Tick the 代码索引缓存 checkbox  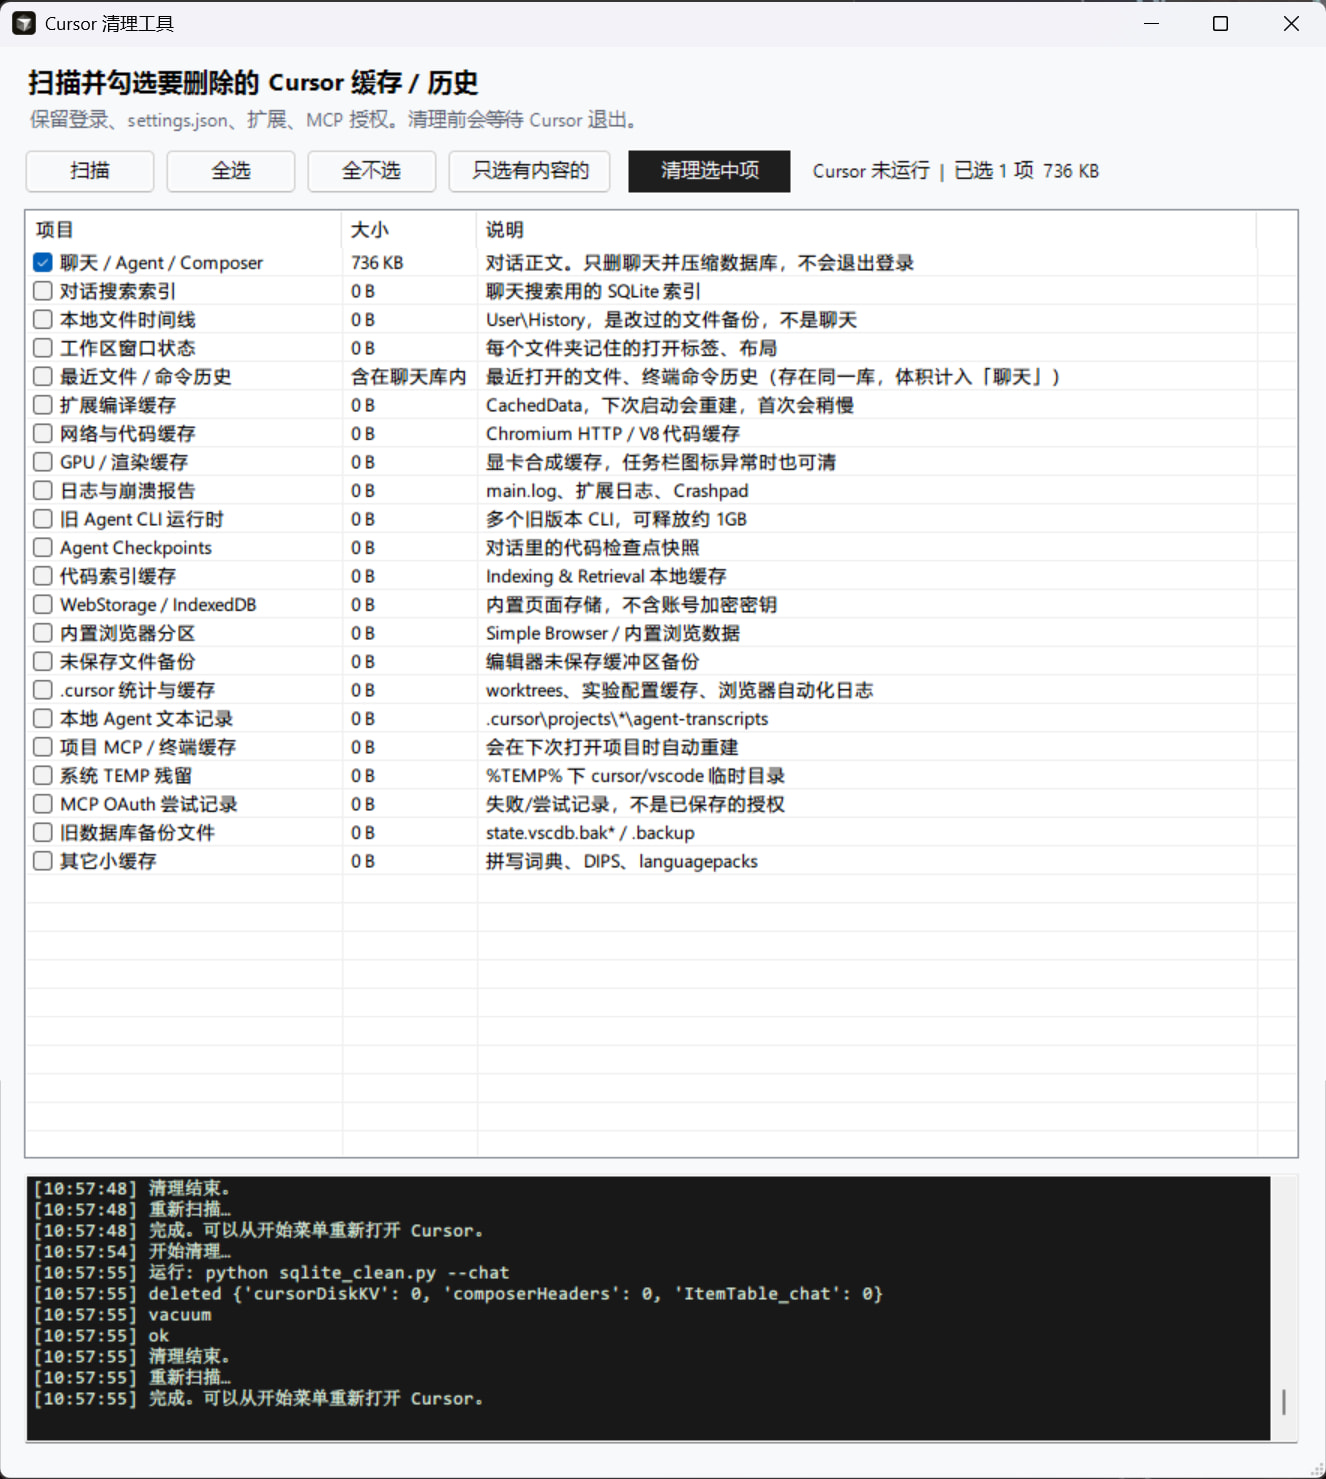point(43,576)
